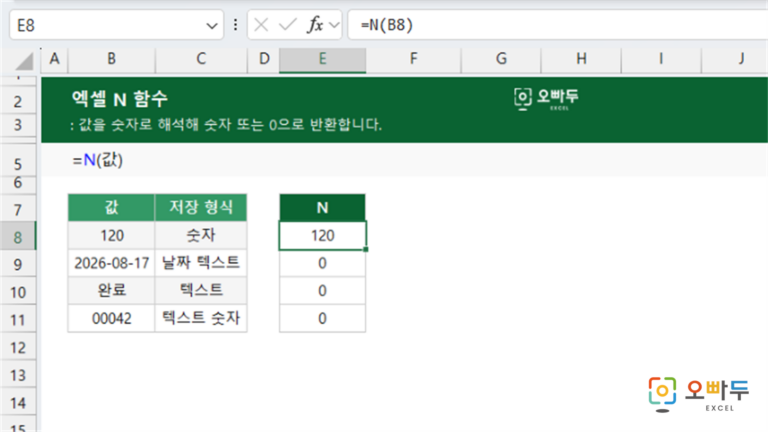
Task: Select row 14 header
Action: click(x=18, y=403)
